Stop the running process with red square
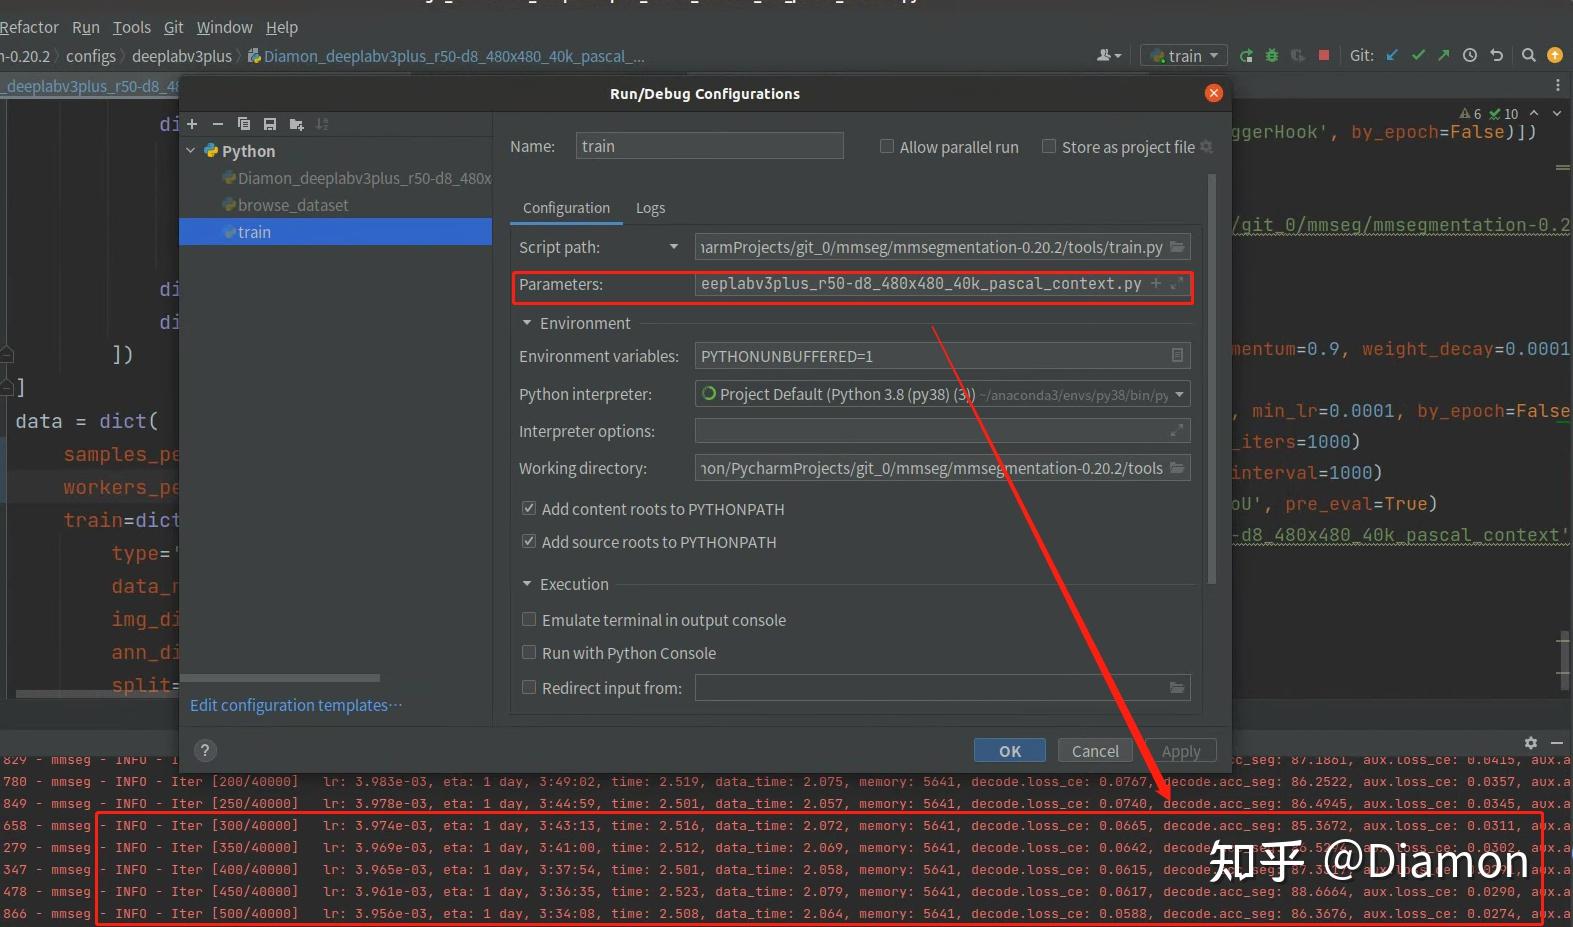This screenshot has height=927, width=1573. (1323, 56)
